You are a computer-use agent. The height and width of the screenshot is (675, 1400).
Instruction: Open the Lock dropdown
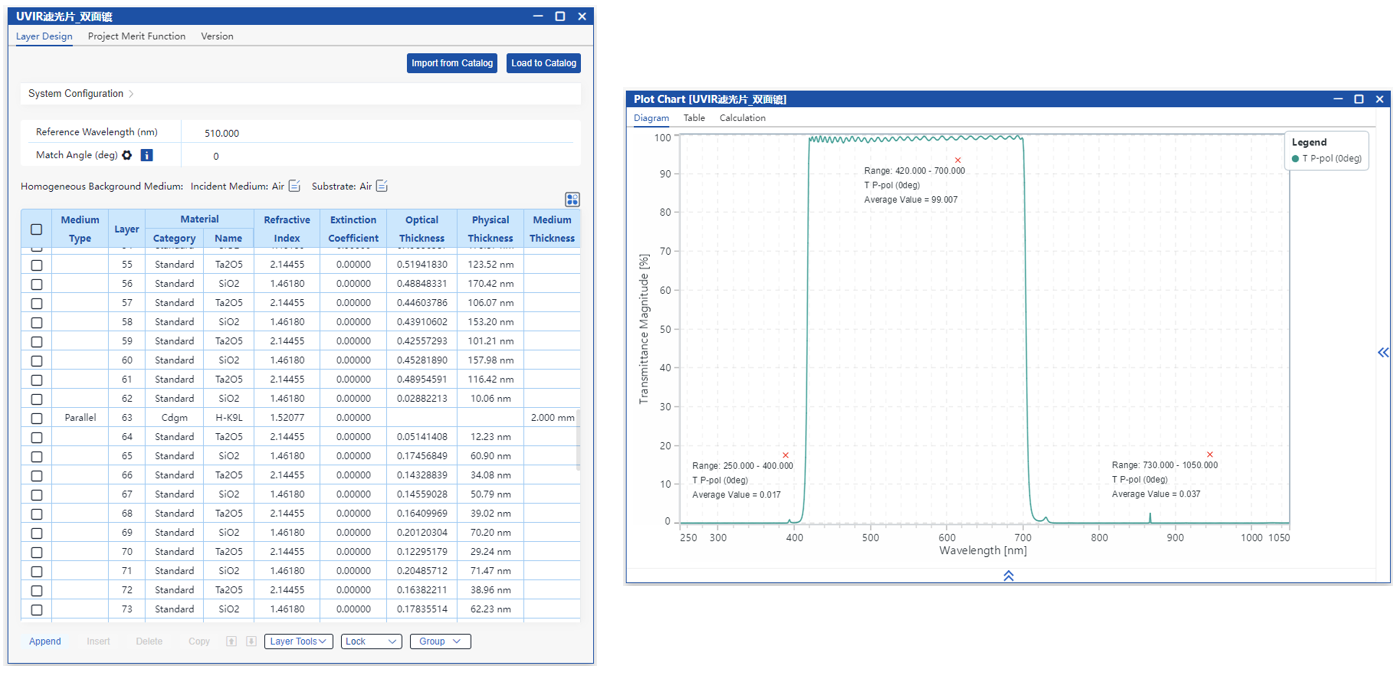point(371,642)
